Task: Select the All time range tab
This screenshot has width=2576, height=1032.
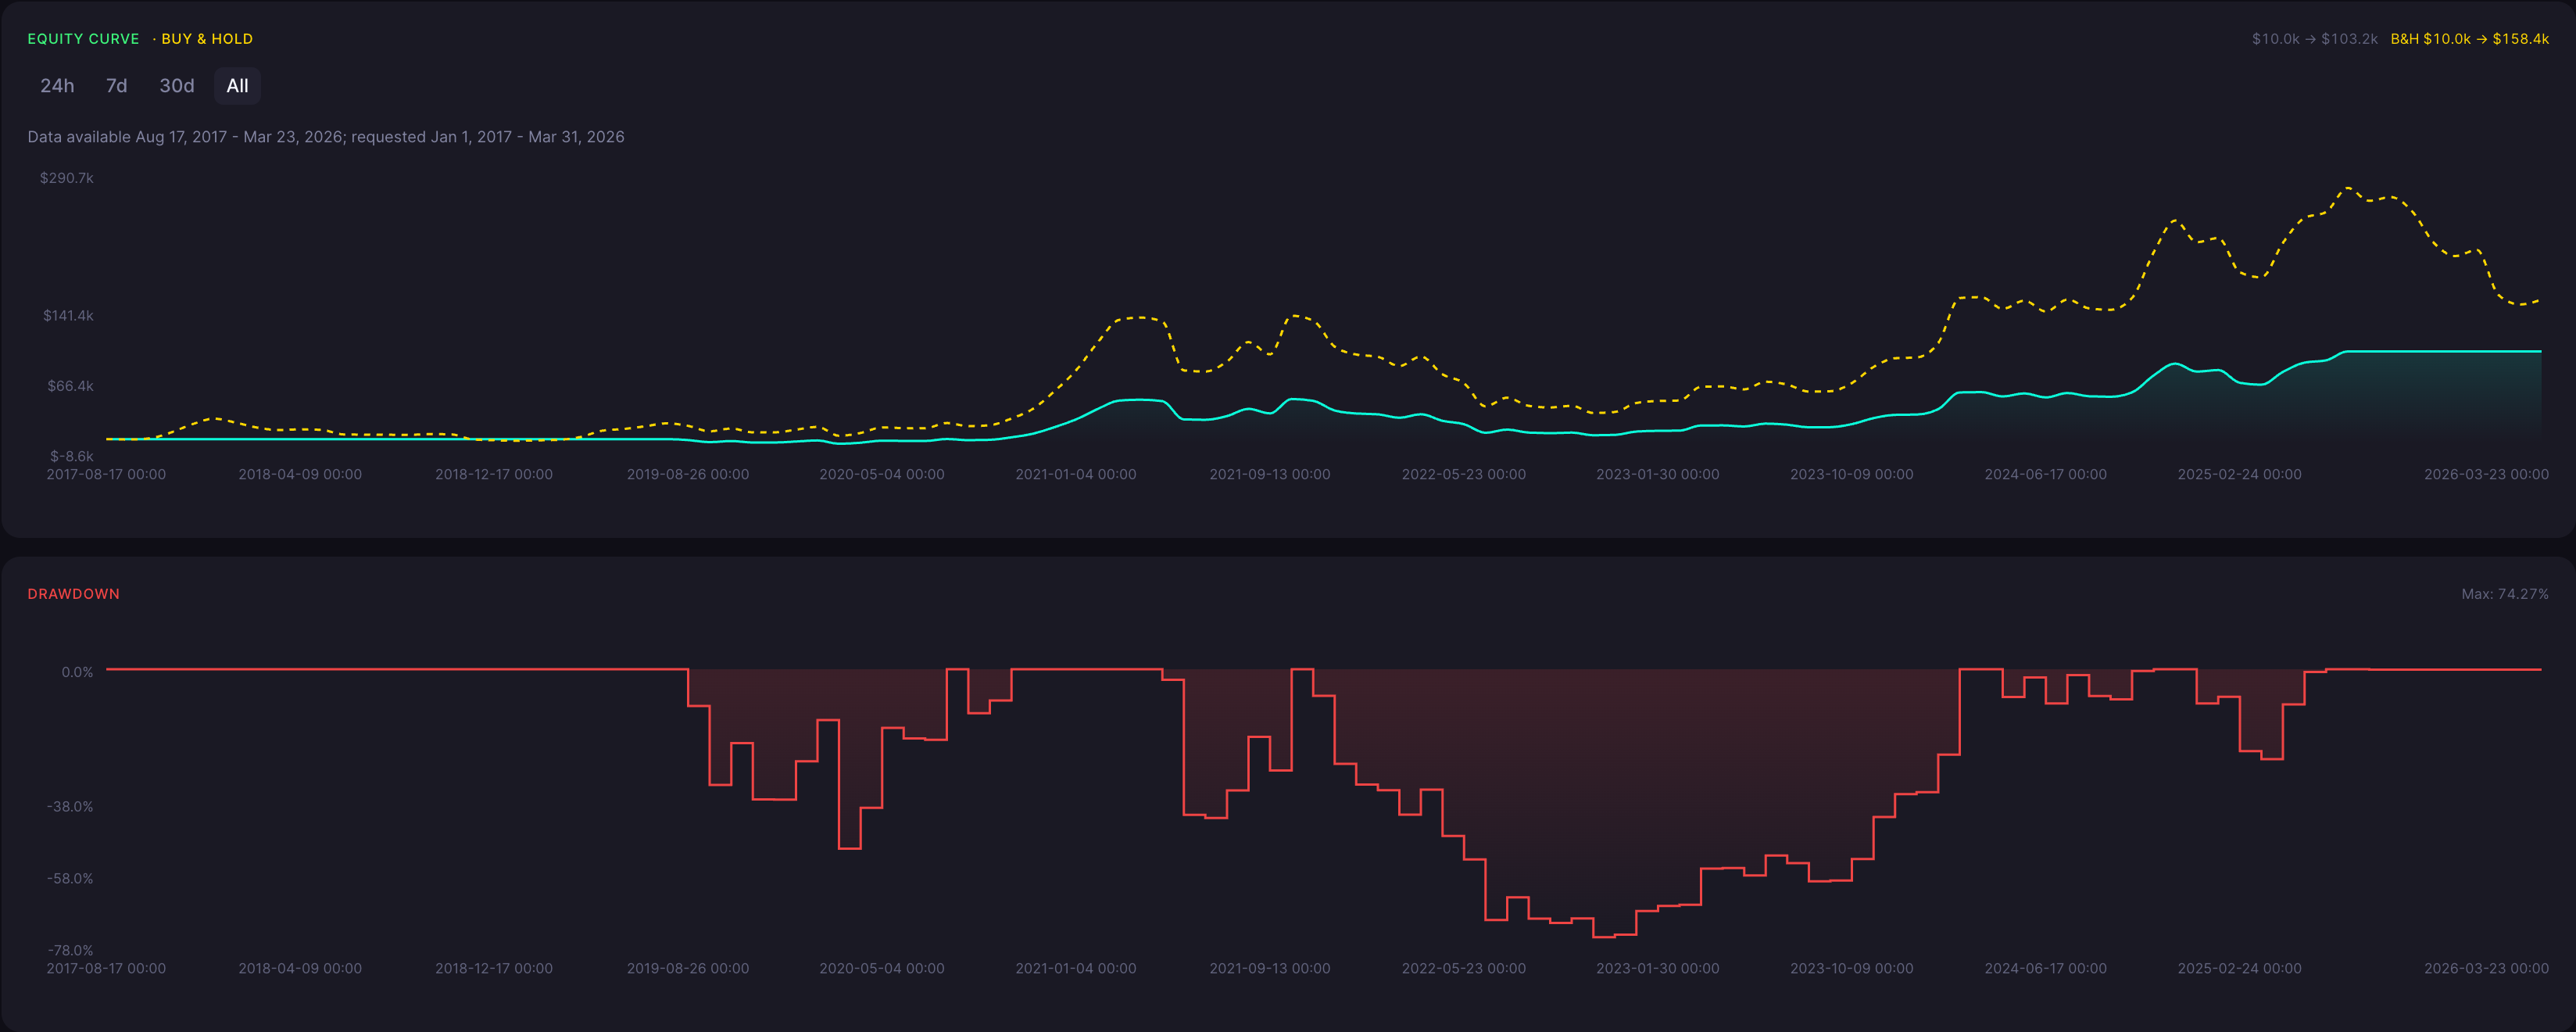Action: coord(237,86)
